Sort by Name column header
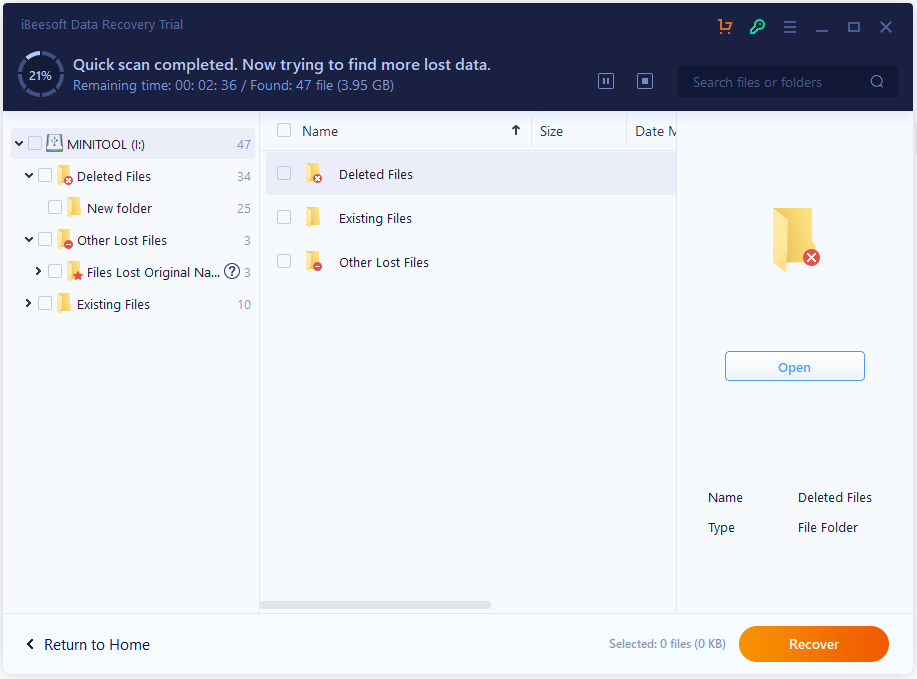 [x=320, y=131]
